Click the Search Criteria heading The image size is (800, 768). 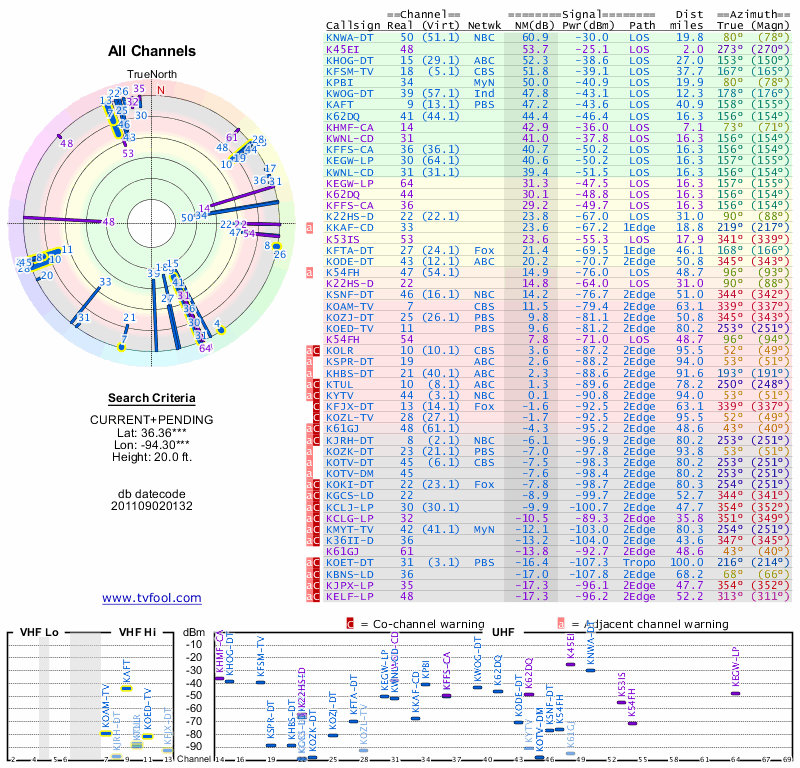(x=152, y=398)
